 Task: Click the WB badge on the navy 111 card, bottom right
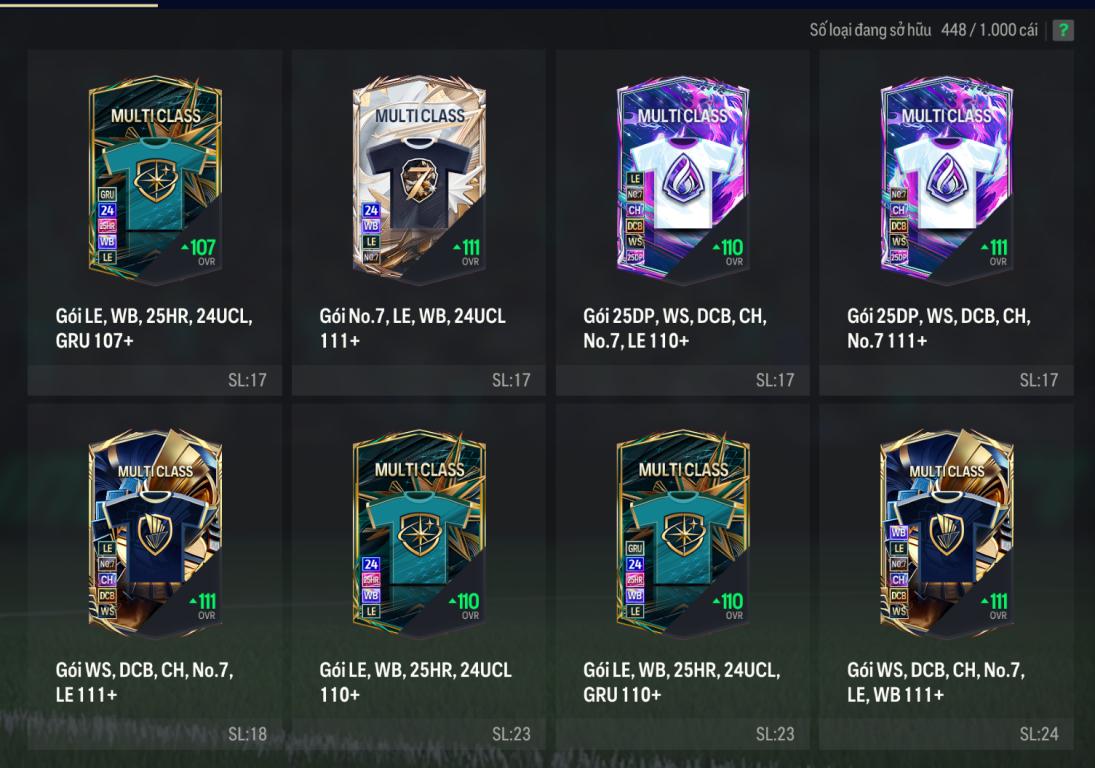(x=898, y=532)
